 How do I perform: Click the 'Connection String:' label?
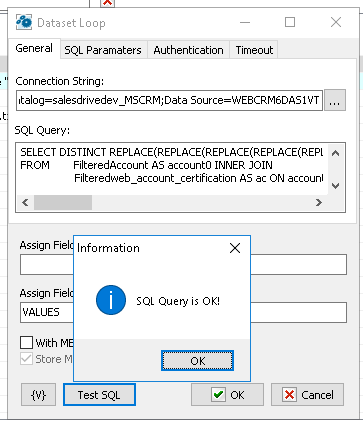60,81
